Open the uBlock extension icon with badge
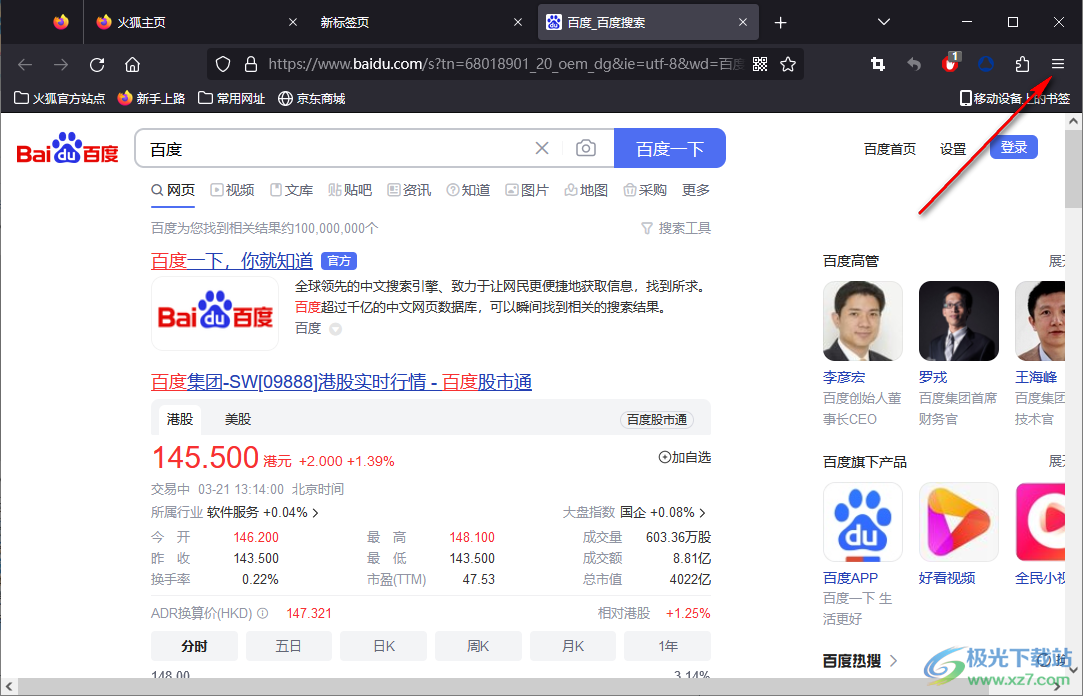The height and width of the screenshot is (696, 1083). click(950, 63)
